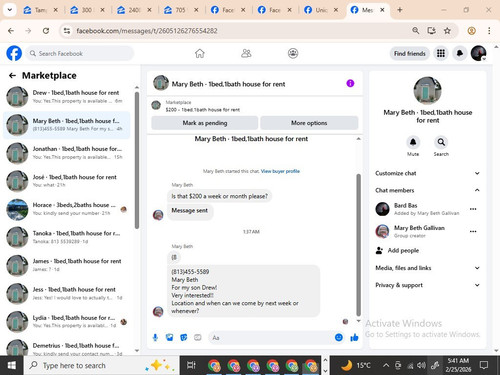The width and height of the screenshot is (500, 375).
Task: Switch to the Tam browser tab
Action: 41,10
